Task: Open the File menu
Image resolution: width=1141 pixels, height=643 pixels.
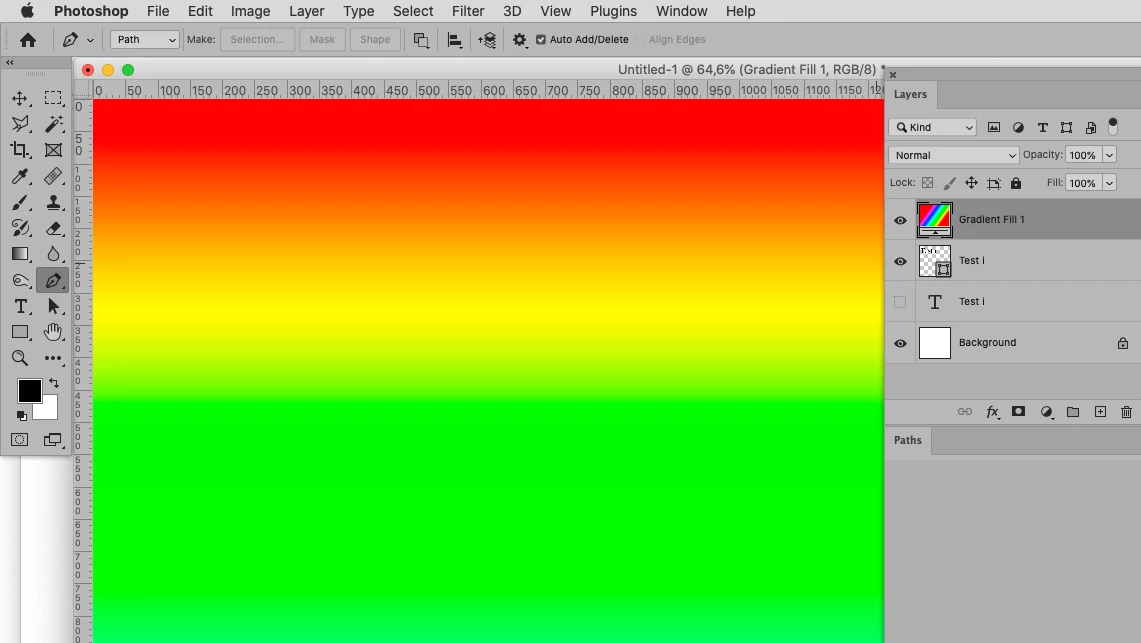Action: (158, 11)
